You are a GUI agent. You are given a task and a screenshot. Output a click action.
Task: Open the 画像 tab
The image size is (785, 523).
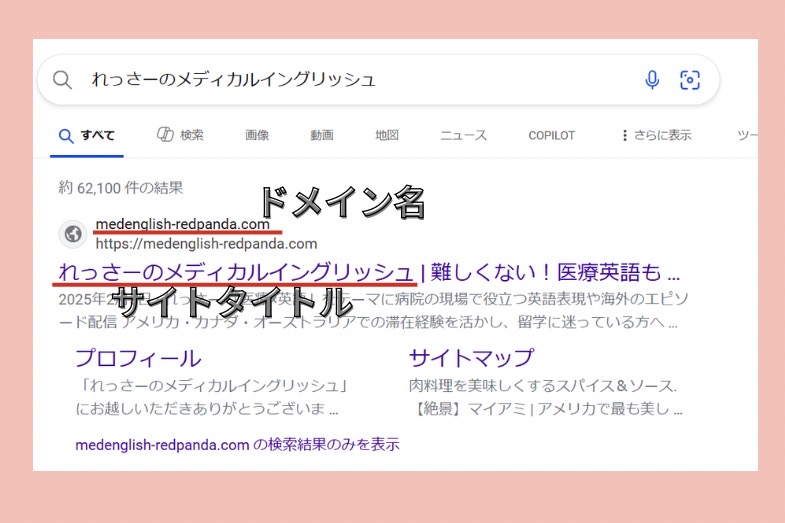(x=257, y=135)
